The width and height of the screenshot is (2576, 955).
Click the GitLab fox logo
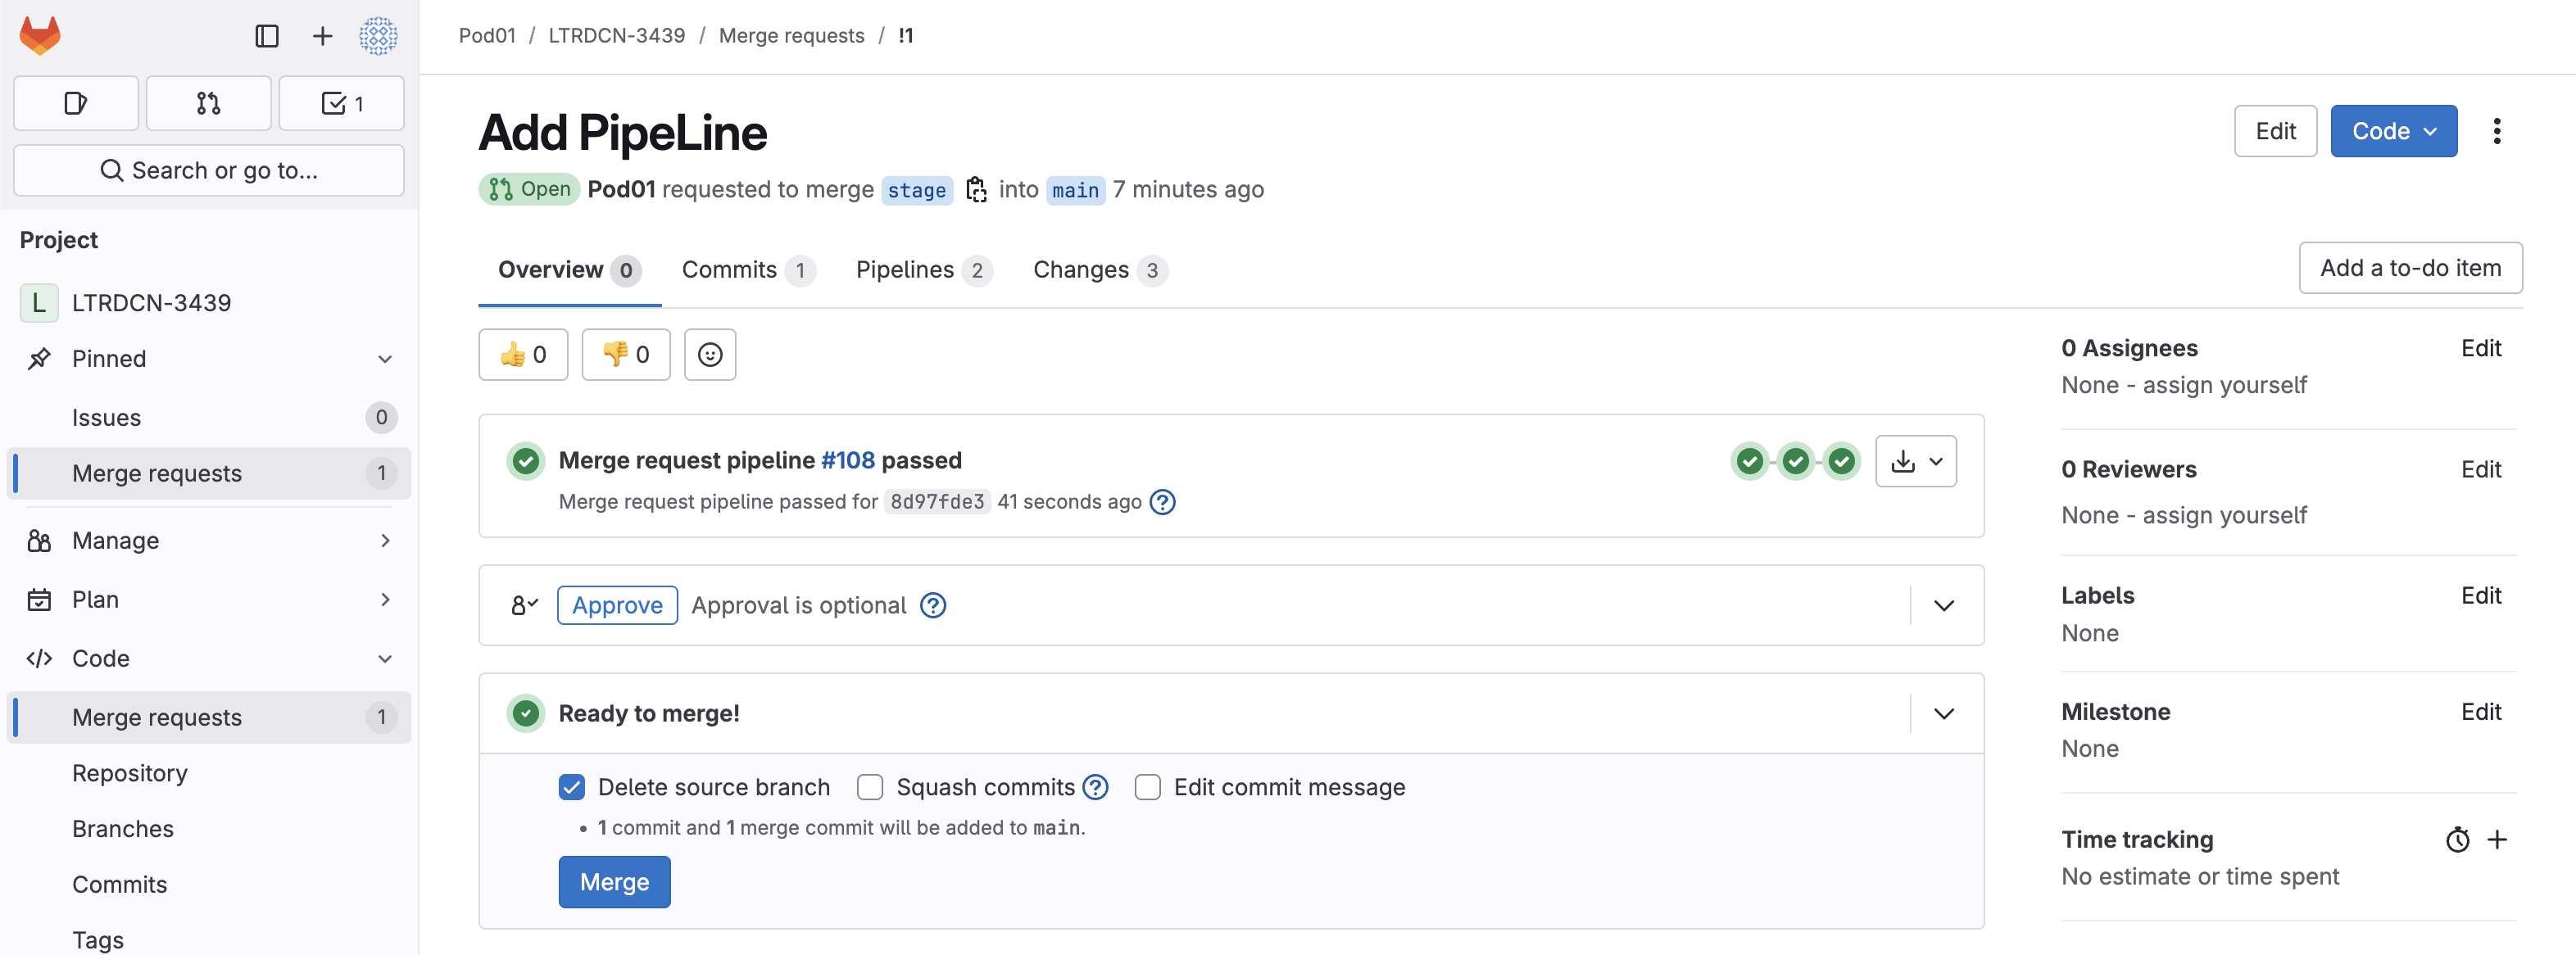pyautogui.click(x=40, y=36)
